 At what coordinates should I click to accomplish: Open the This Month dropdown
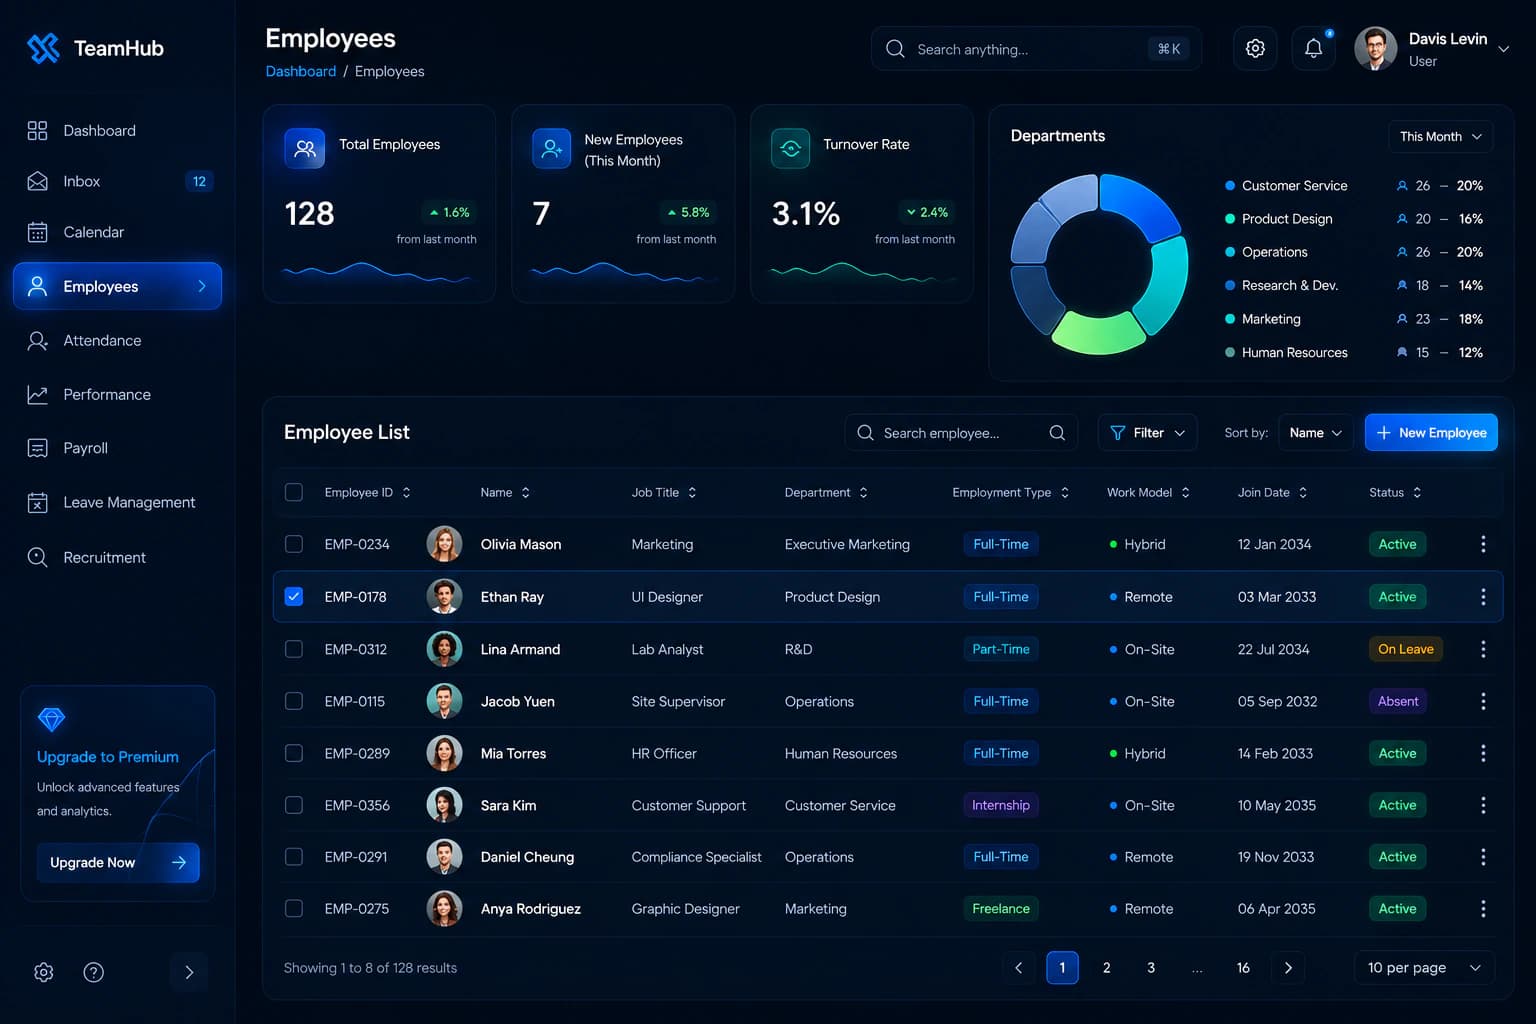pos(1440,137)
